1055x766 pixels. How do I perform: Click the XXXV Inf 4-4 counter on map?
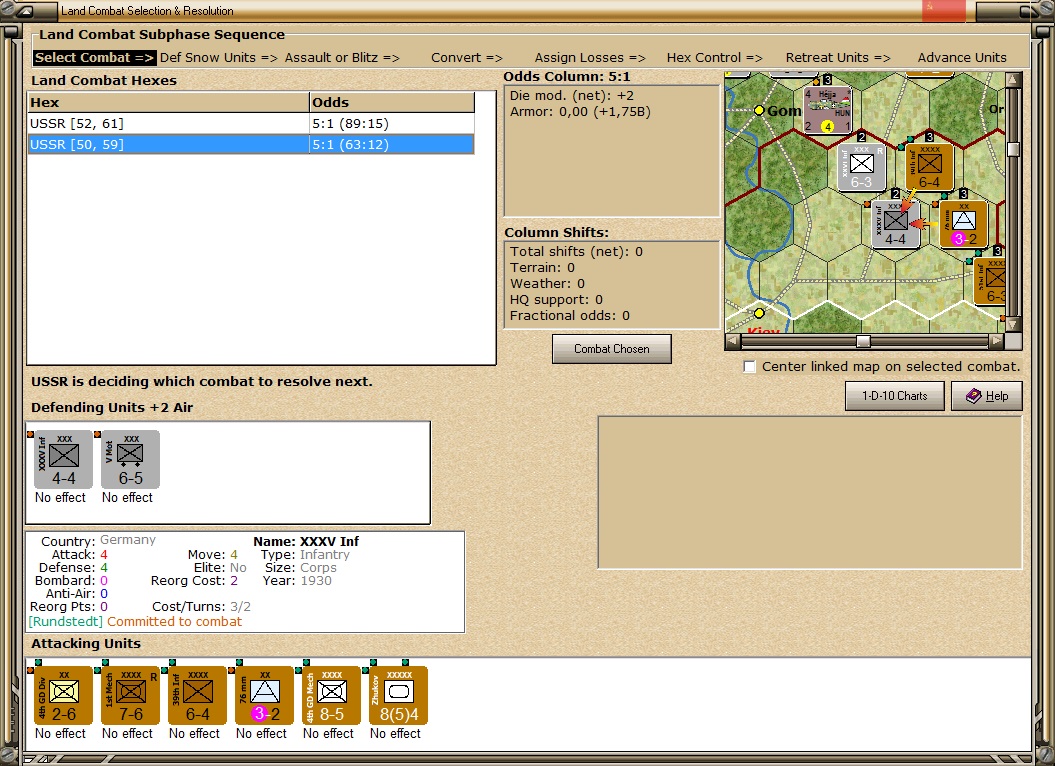pos(896,225)
